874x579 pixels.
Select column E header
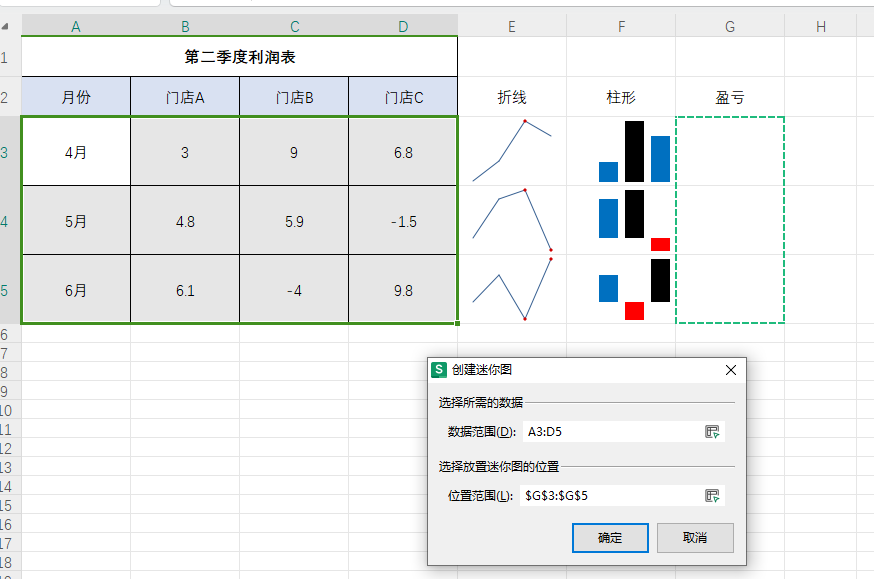click(512, 26)
